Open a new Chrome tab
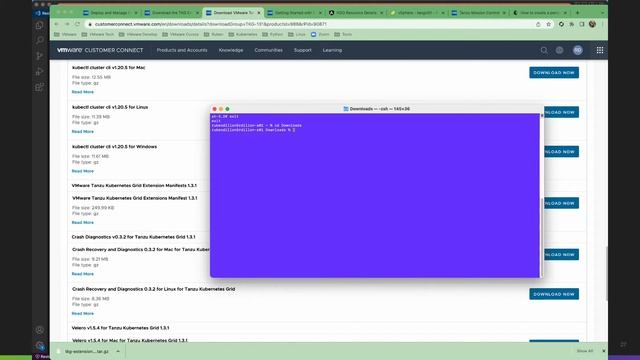 [577, 13]
